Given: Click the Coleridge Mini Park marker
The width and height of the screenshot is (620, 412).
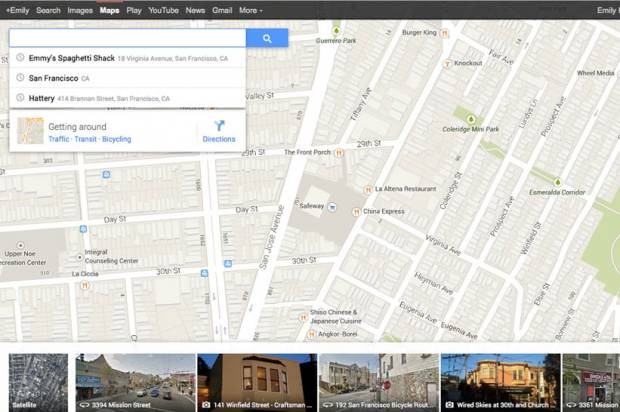Looking at the screenshot, I should [x=471, y=119].
